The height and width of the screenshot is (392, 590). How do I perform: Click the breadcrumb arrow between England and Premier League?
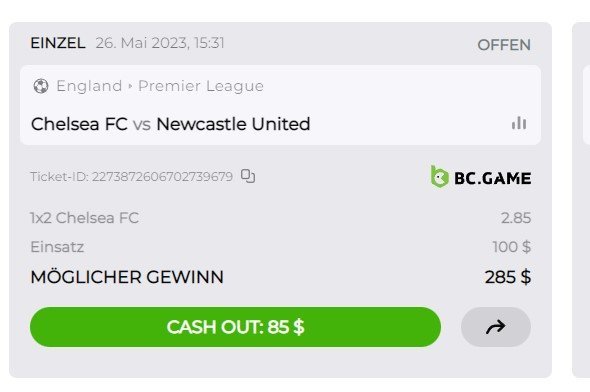130,86
